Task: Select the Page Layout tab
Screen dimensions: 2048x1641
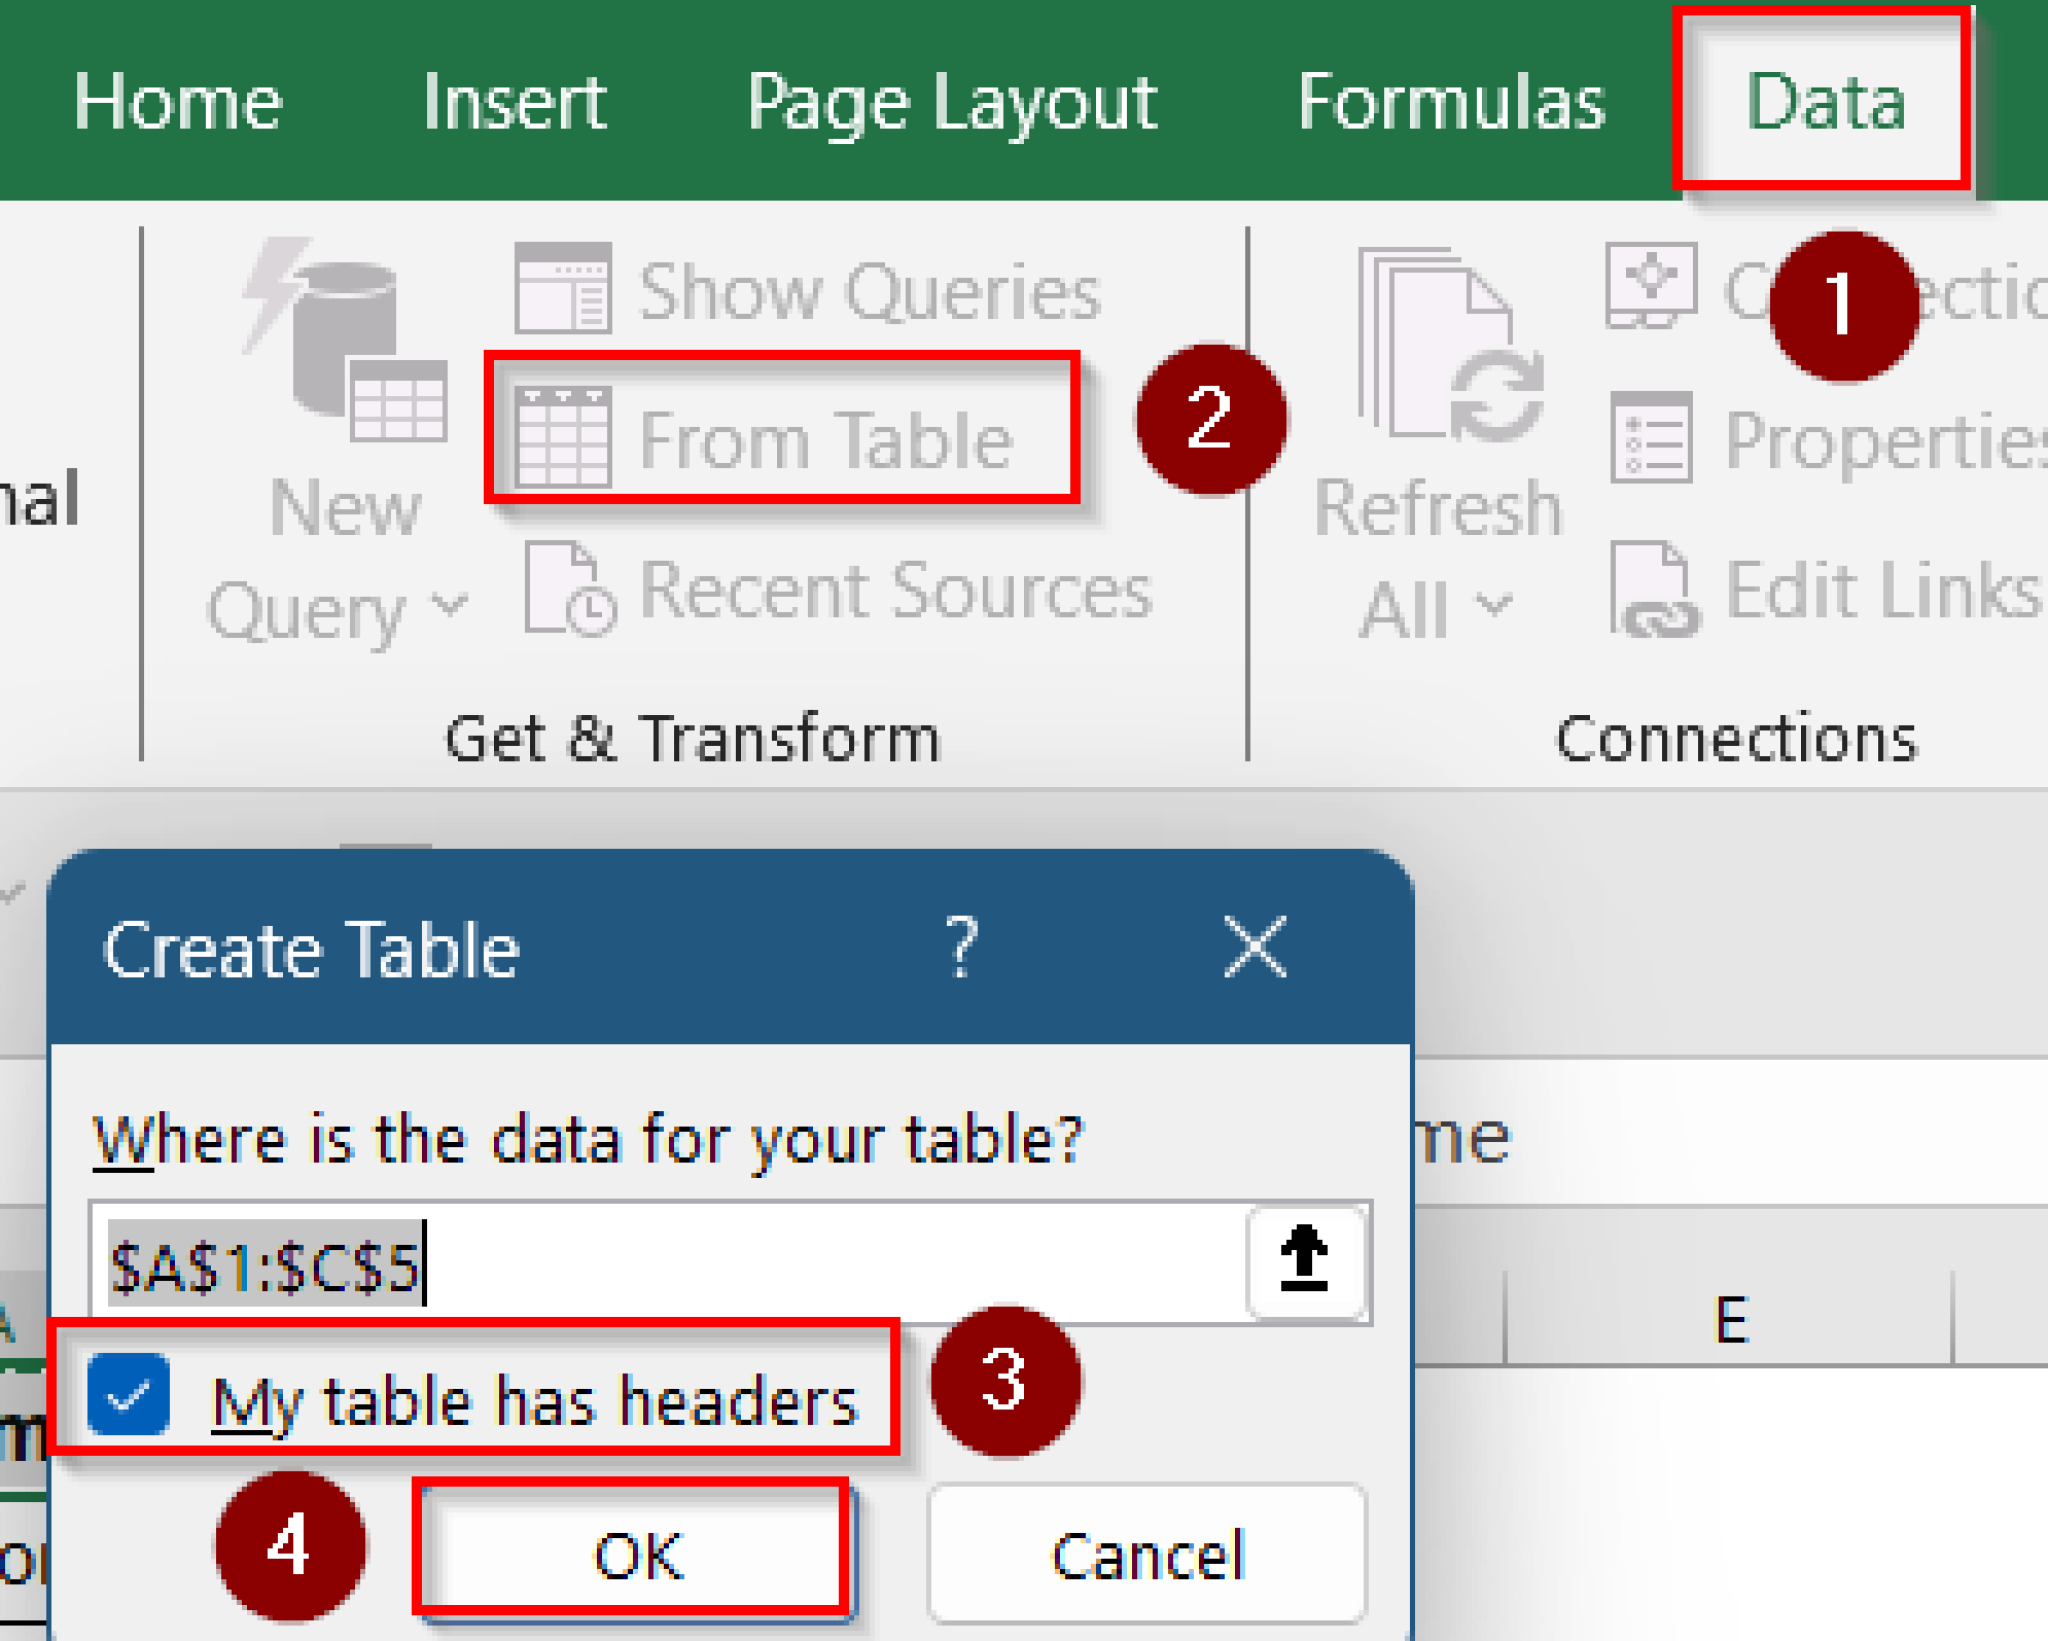Action: tap(952, 100)
